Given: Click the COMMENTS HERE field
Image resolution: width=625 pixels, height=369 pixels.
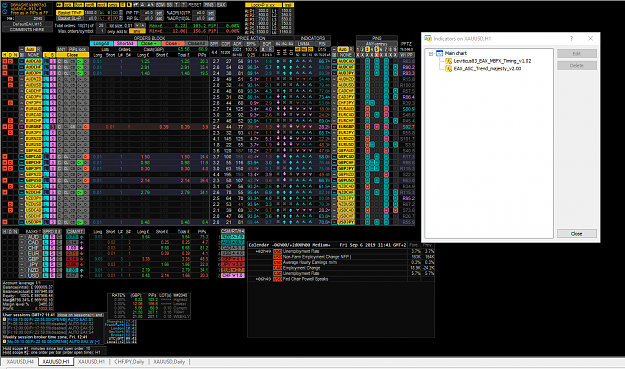Looking at the screenshot, I should tap(27, 29).
